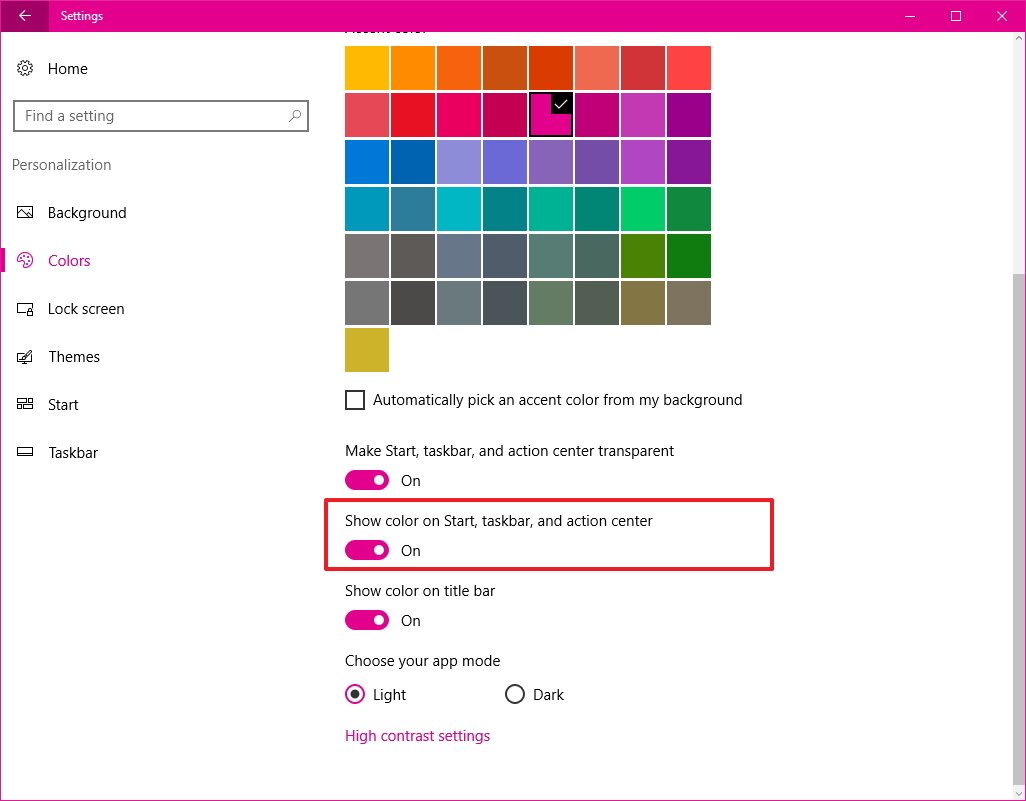Click the Background picture icon in sidebar
This screenshot has width=1026, height=801.
[x=26, y=213]
